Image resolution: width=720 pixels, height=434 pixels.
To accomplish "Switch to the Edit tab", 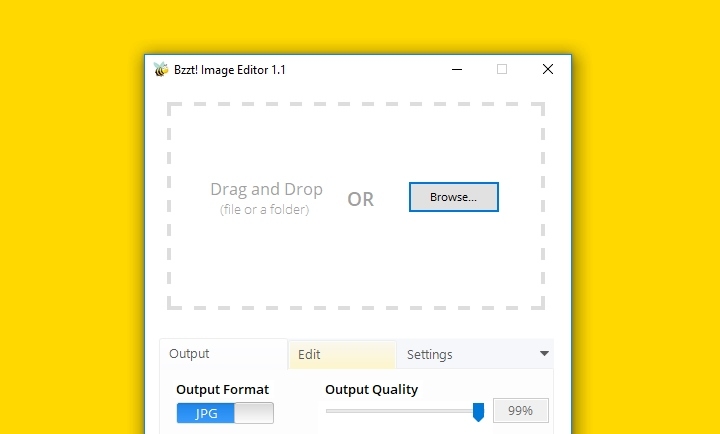I will pyautogui.click(x=343, y=355).
